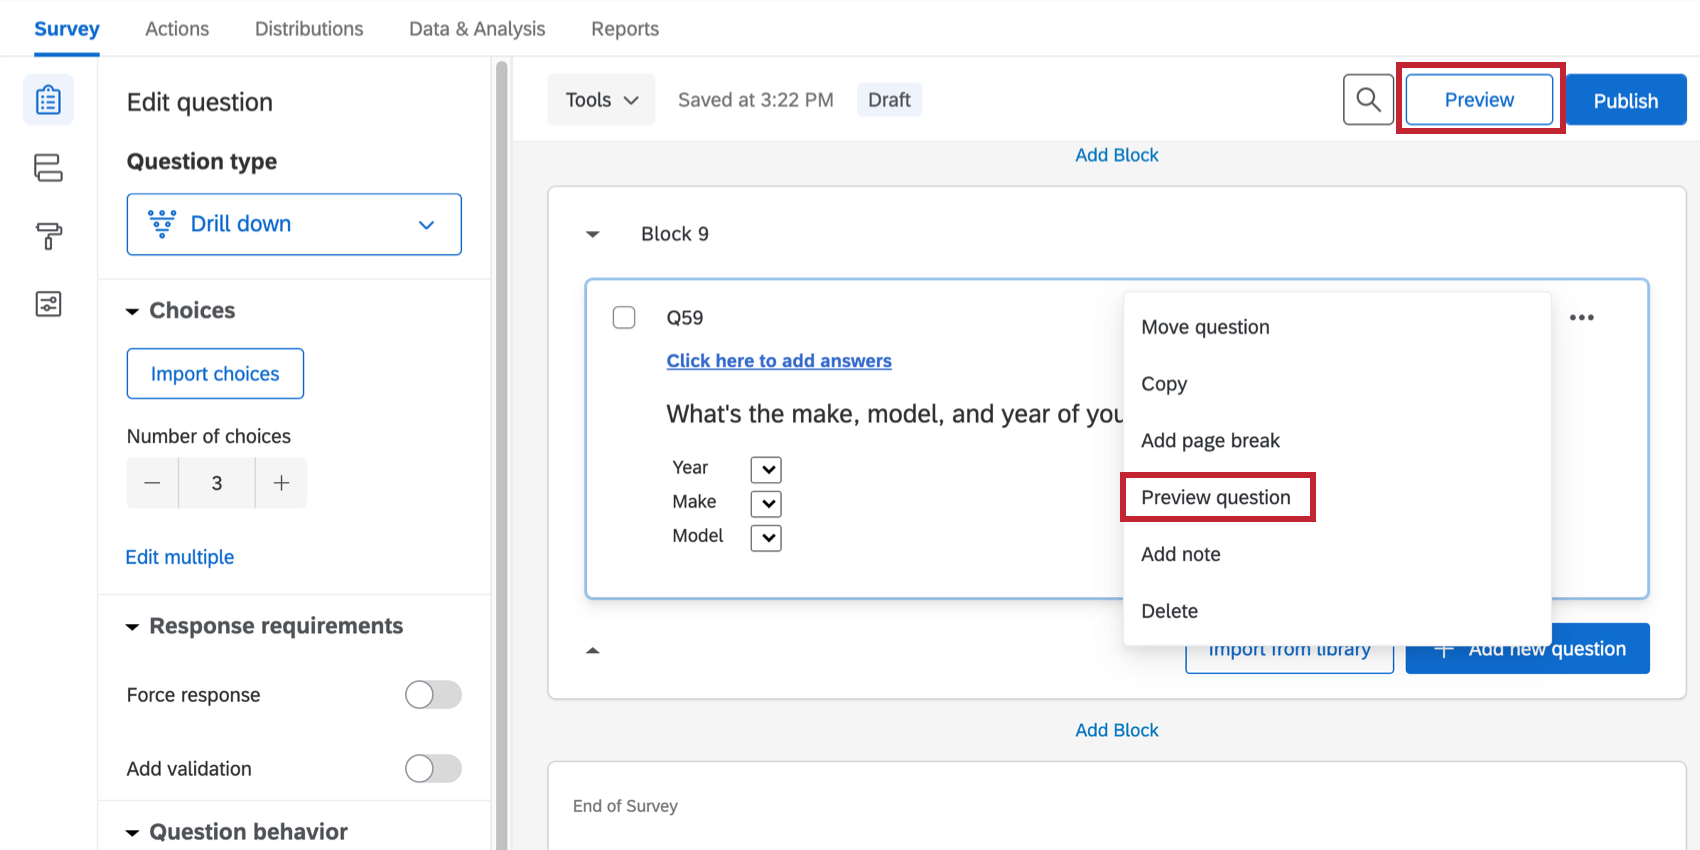1700x850 pixels.
Task: Enable the Force response toggle
Action: pyautogui.click(x=433, y=695)
